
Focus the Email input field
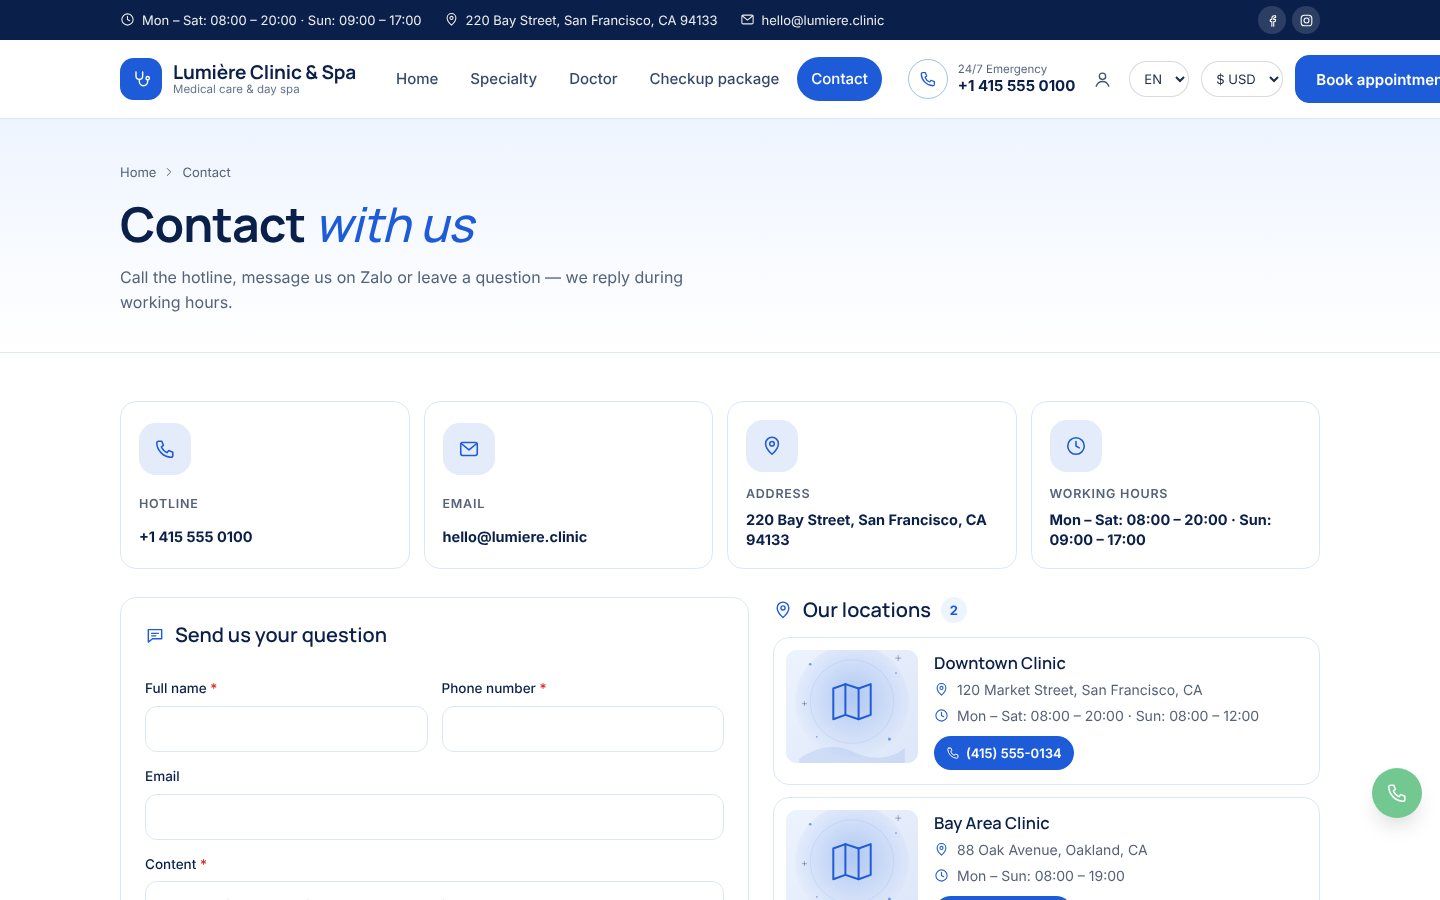(x=434, y=817)
